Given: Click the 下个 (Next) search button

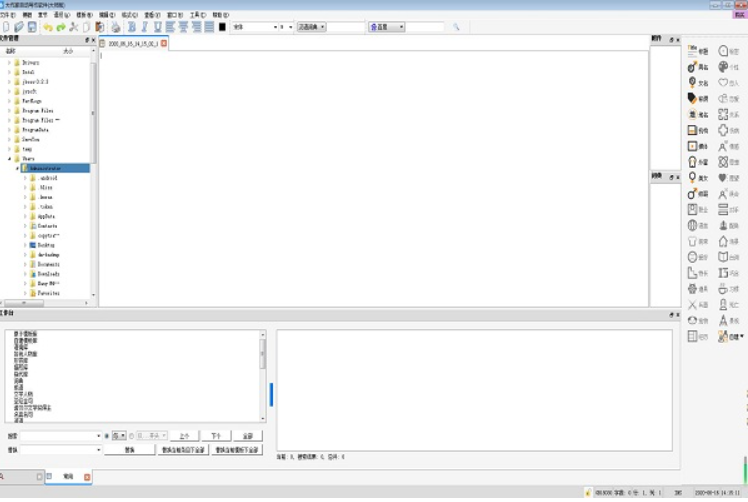Looking at the screenshot, I should [x=215, y=436].
